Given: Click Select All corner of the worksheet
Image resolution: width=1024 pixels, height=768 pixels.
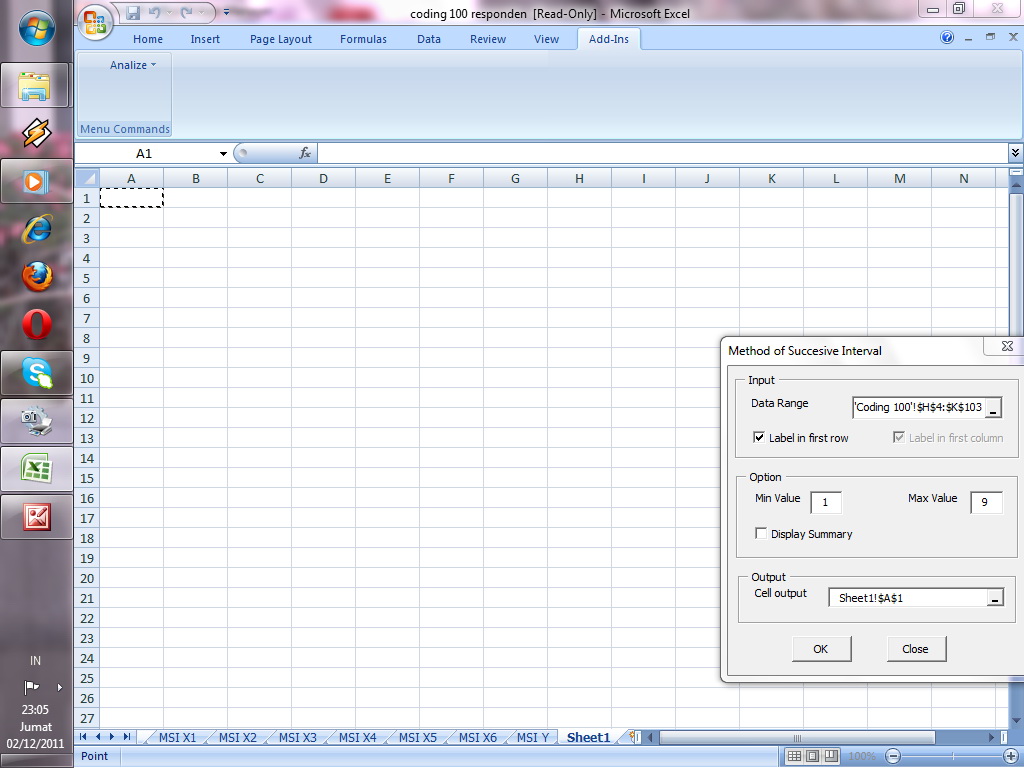Looking at the screenshot, I should (87, 178).
